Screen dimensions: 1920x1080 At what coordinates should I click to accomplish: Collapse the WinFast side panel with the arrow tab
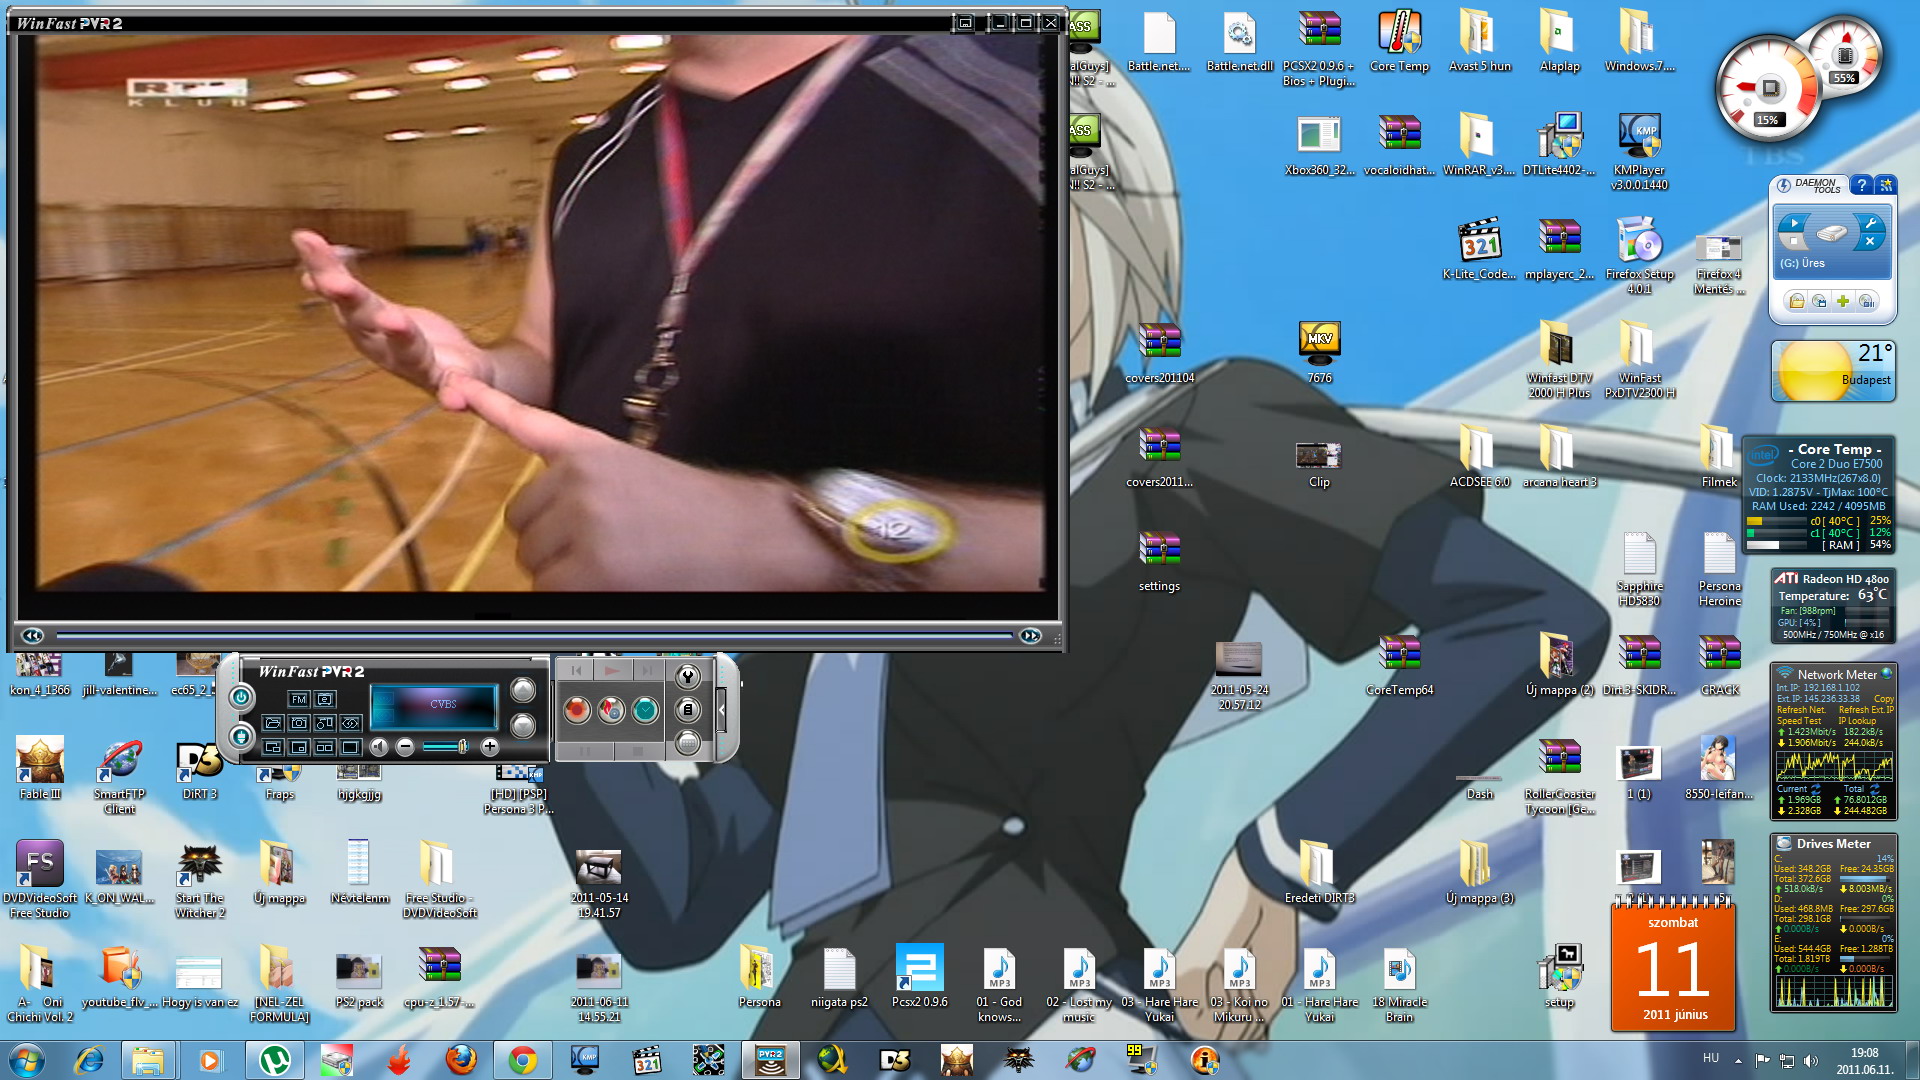pyautogui.click(x=721, y=710)
